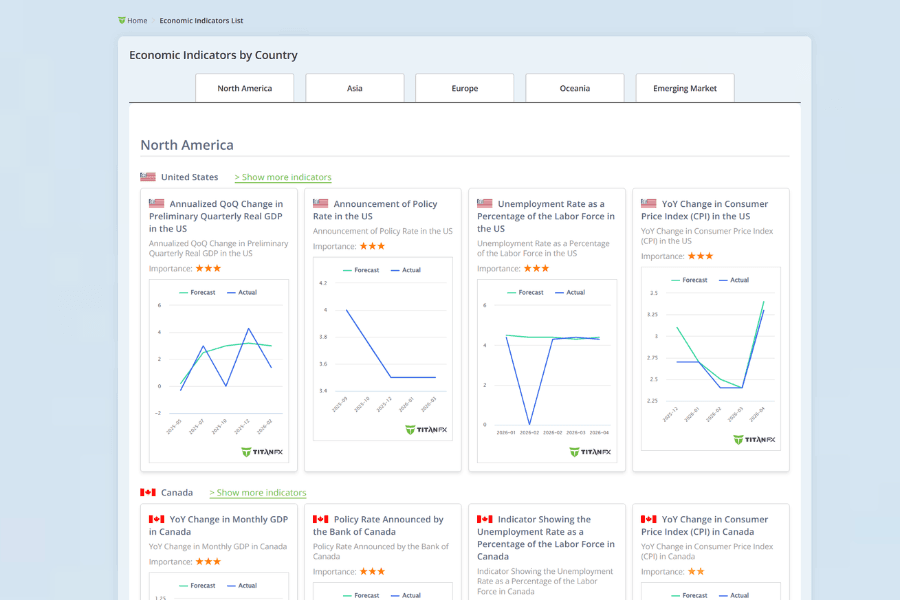Expand more indicators for United States

click(x=283, y=176)
